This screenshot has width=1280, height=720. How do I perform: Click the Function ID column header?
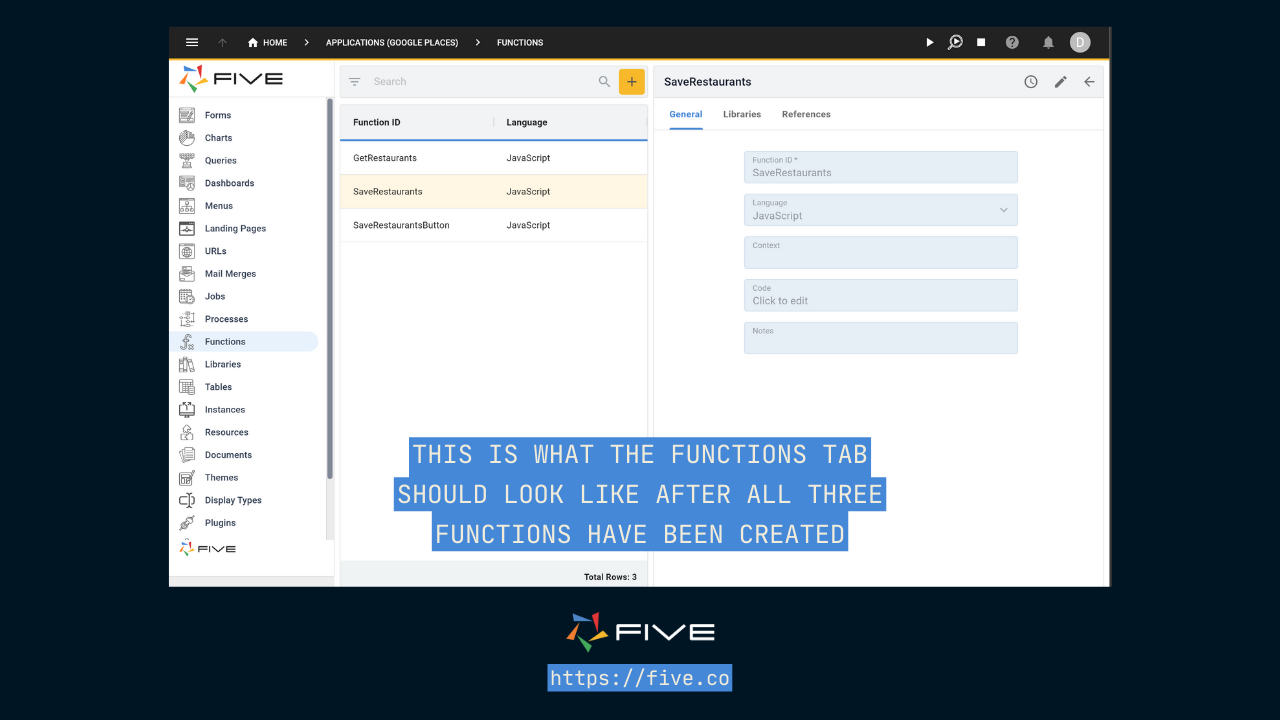[x=377, y=122]
